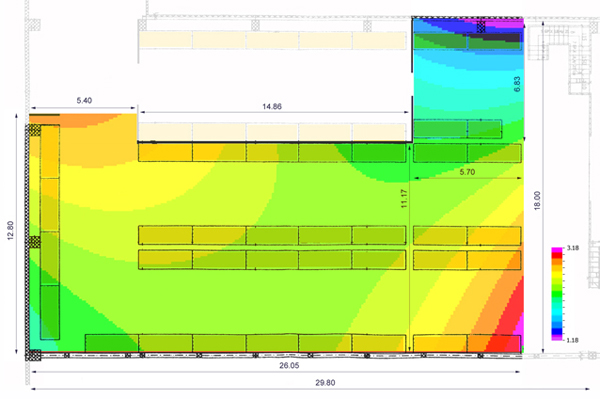Select the 11.17 vertical dimension text
The image size is (600, 399).
(x=404, y=199)
